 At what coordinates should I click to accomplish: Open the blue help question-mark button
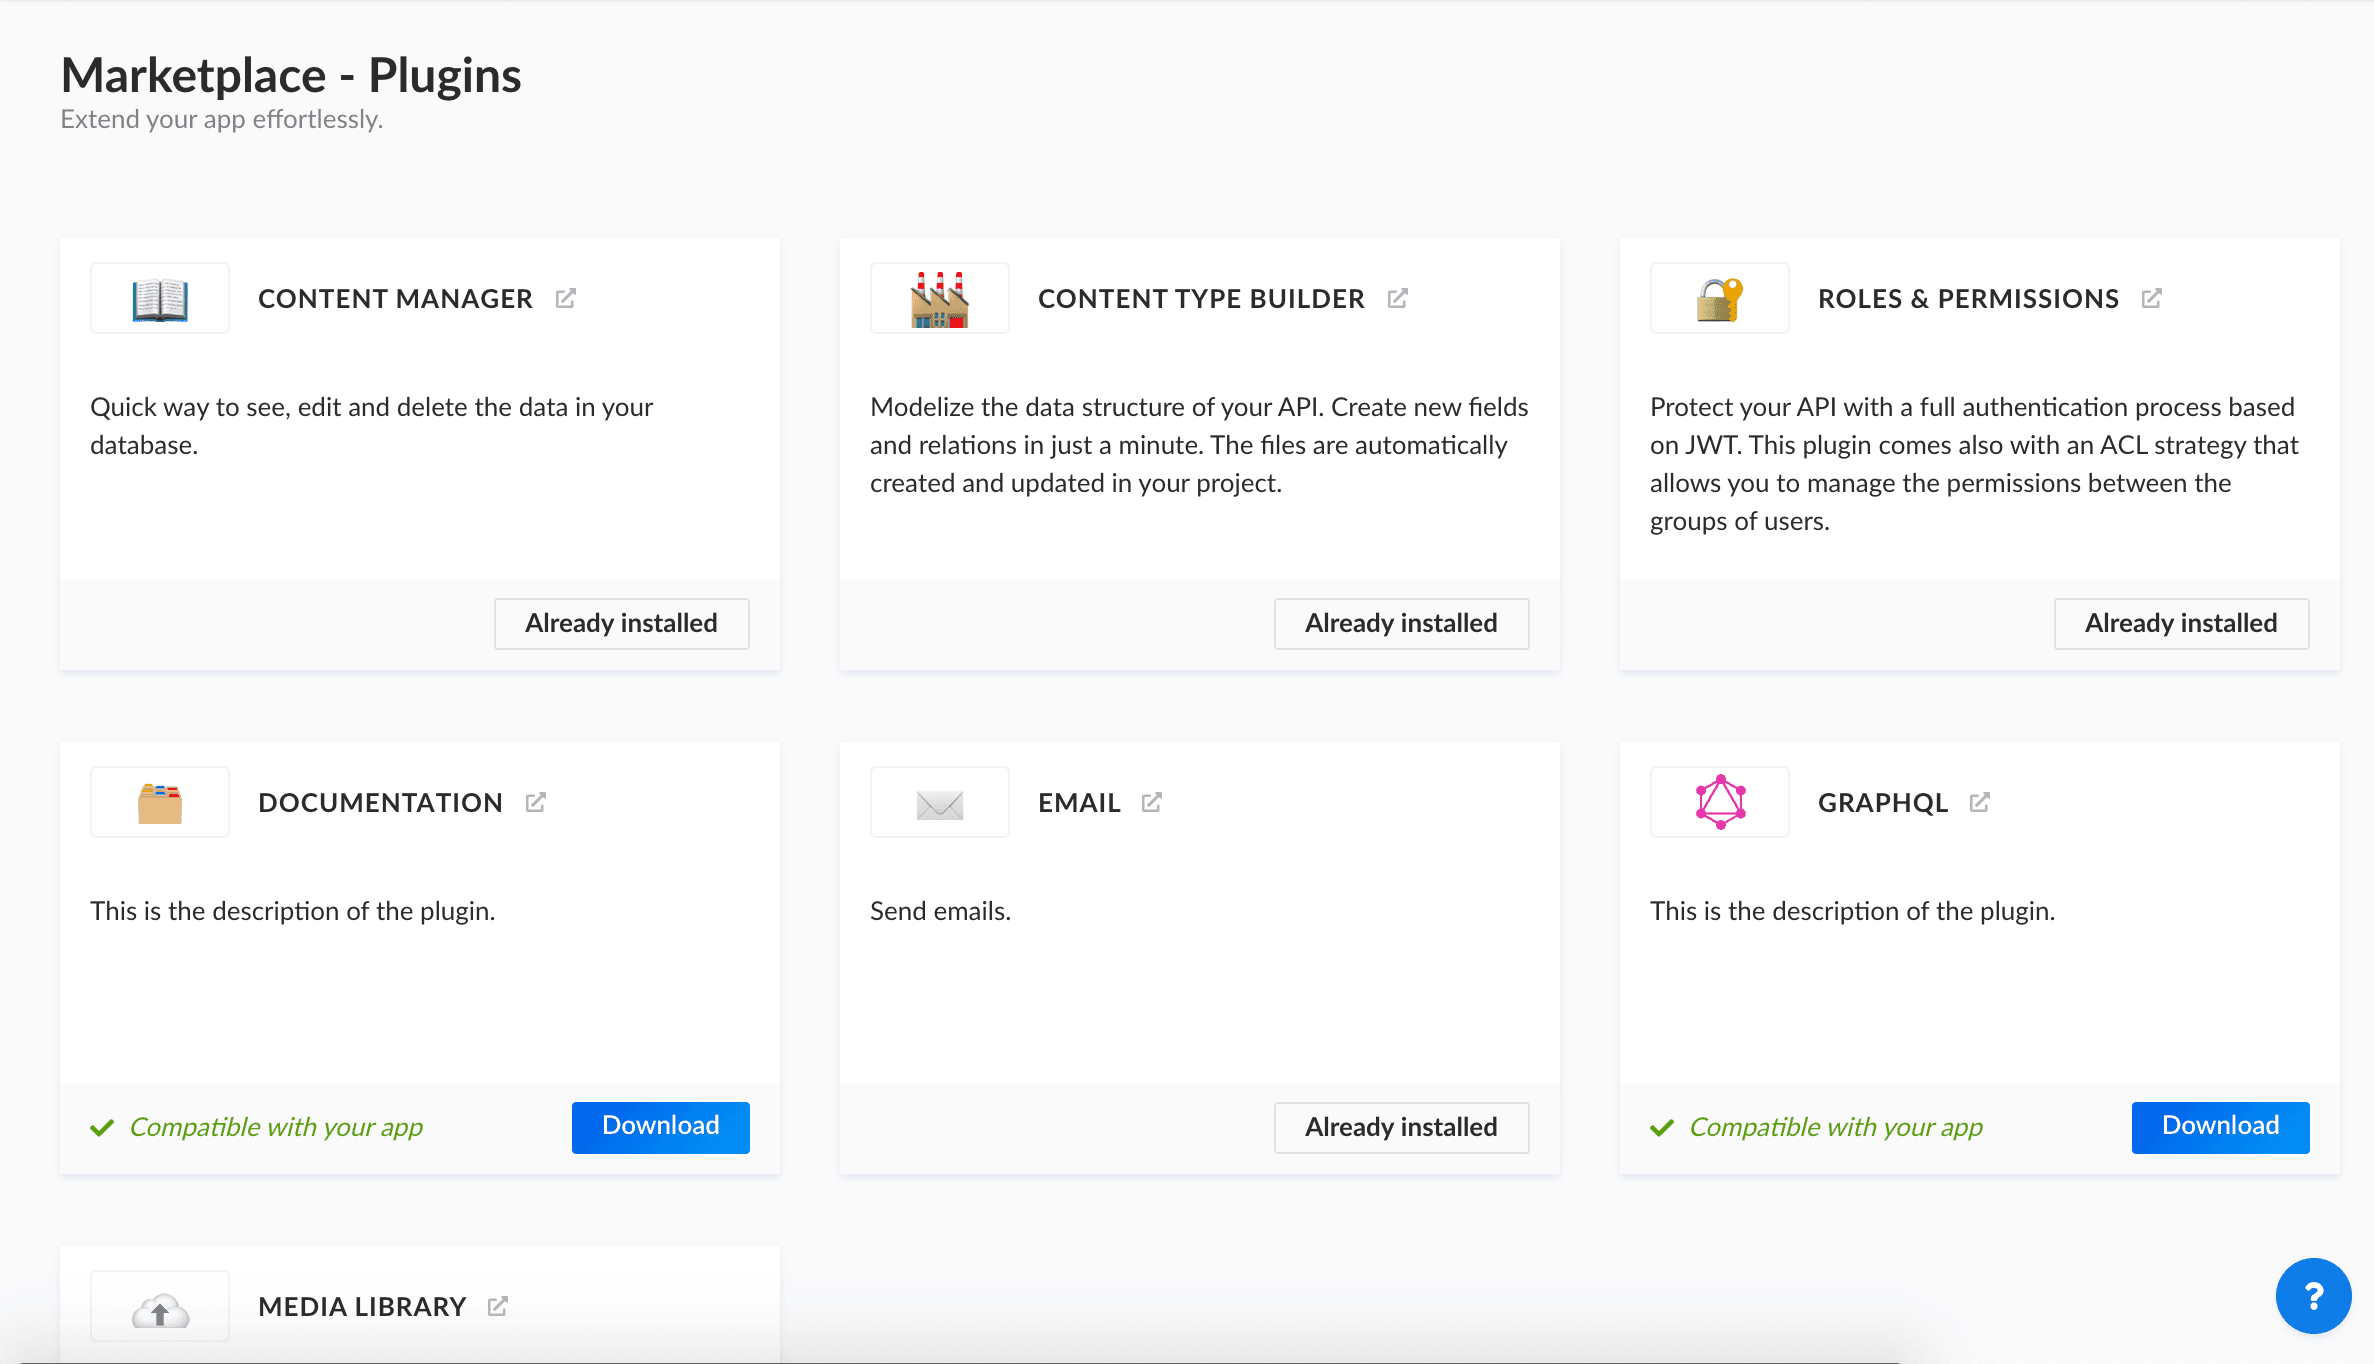point(2313,1296)
